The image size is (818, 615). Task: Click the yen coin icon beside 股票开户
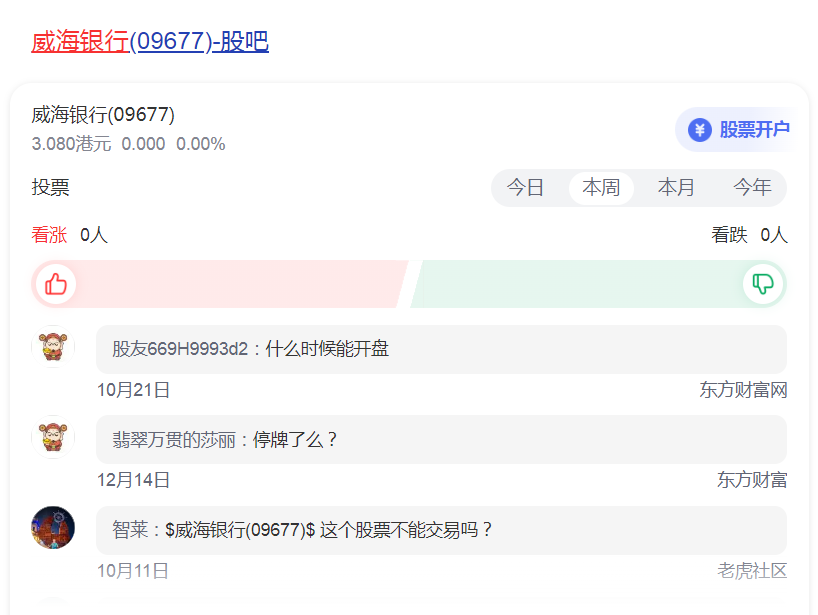700,130
